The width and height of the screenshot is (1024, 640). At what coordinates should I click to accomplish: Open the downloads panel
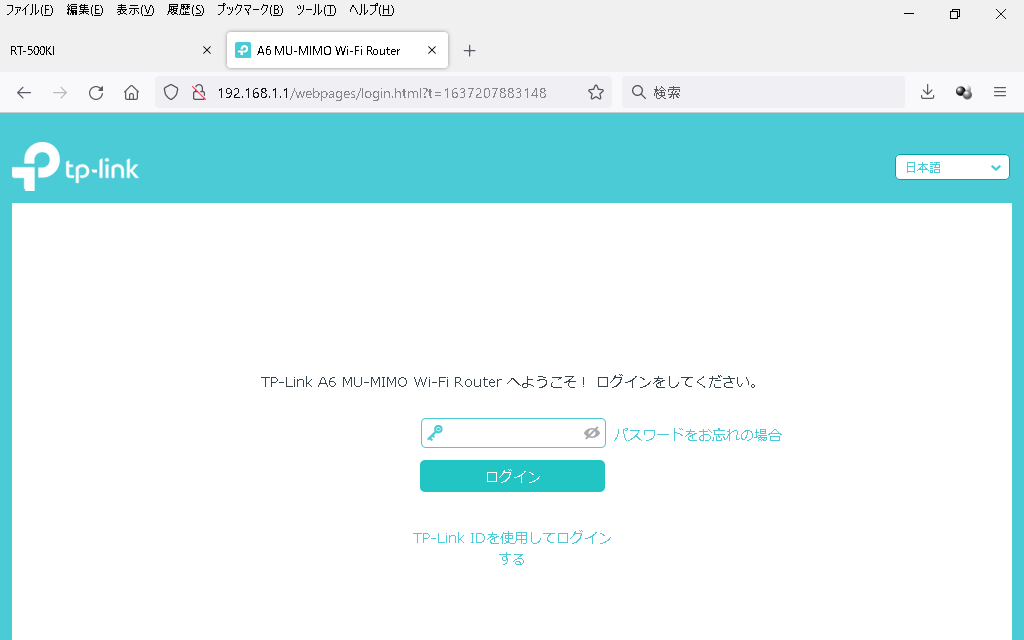coord(927,93)
